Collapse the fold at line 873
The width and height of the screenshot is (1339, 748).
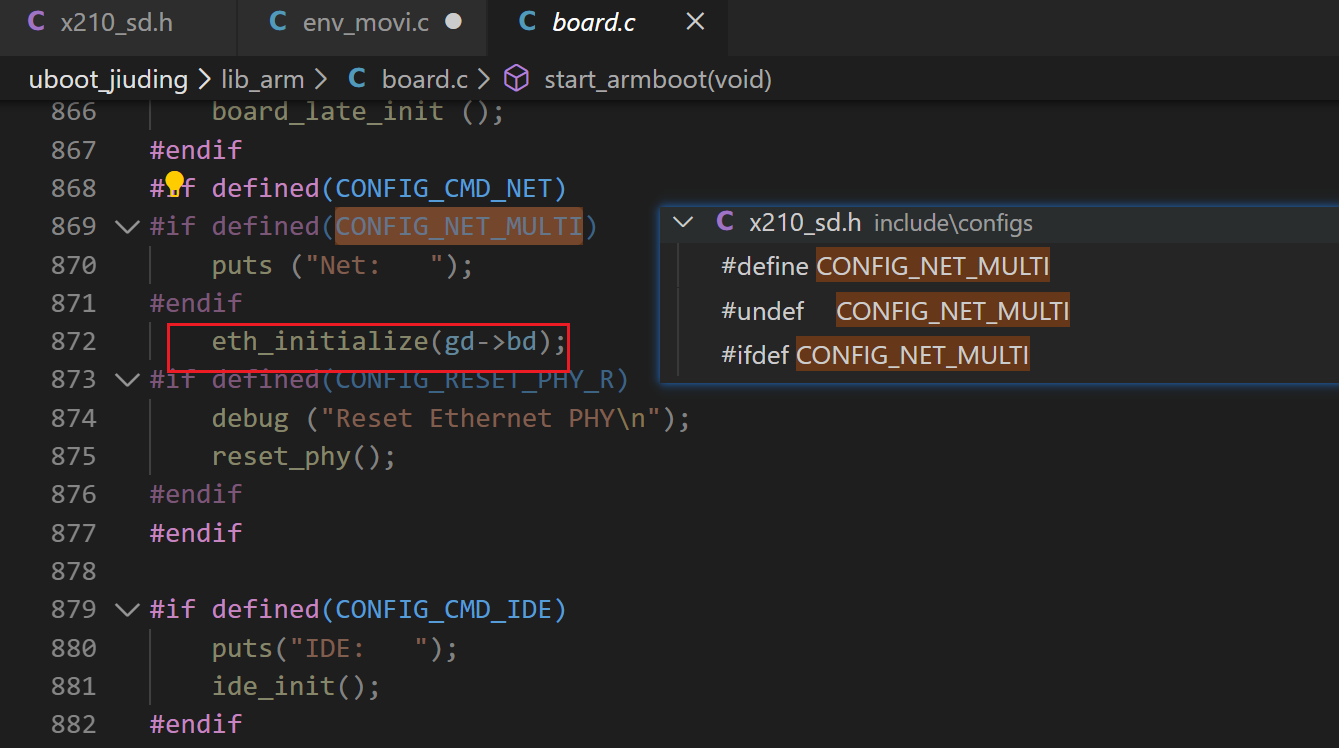pyautogui.click(x=127, y=379)
